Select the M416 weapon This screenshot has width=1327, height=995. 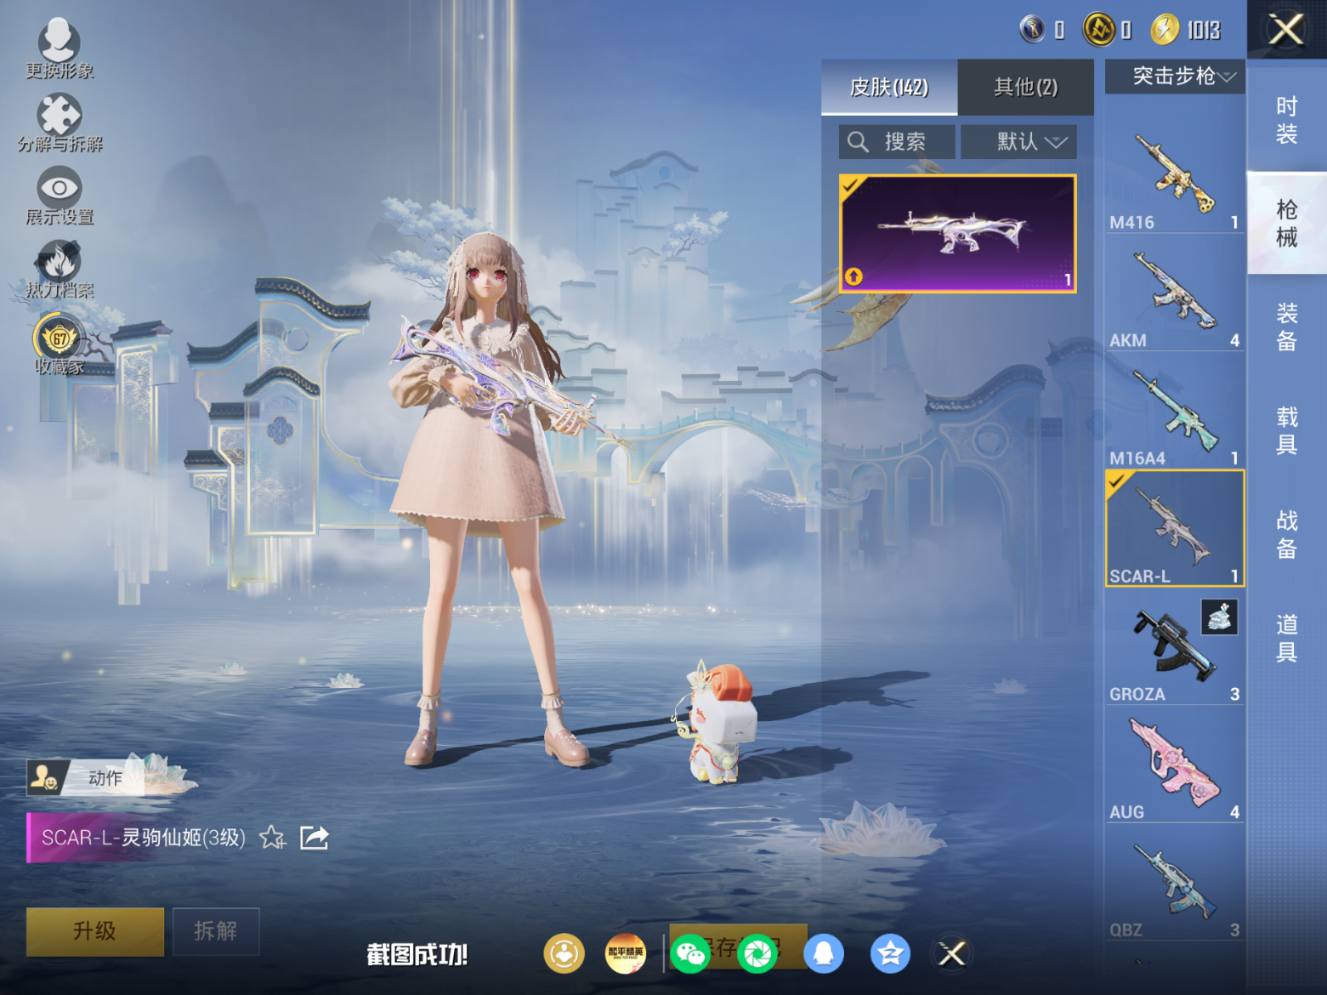click(1175, 176)
